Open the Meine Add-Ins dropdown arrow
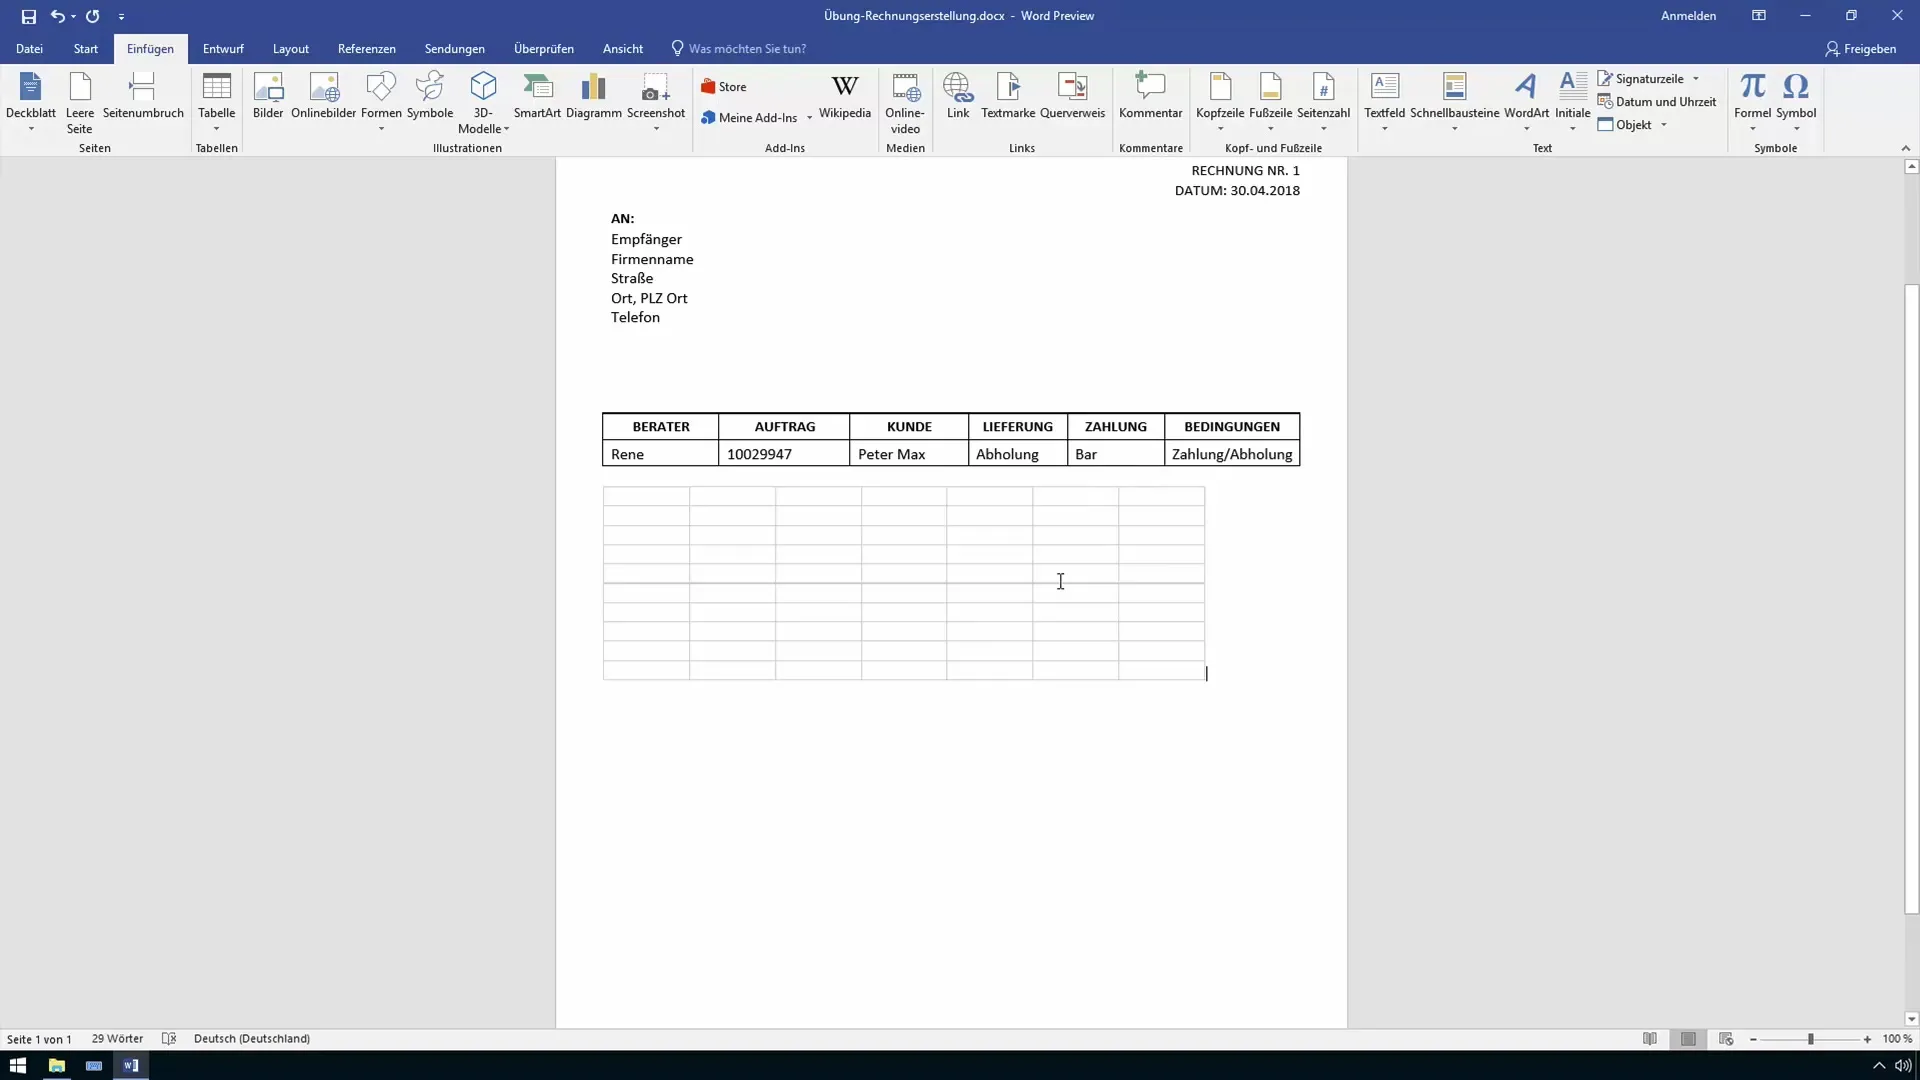Viewport: 1920px width, 1080px height. click(x=809, y=118)
